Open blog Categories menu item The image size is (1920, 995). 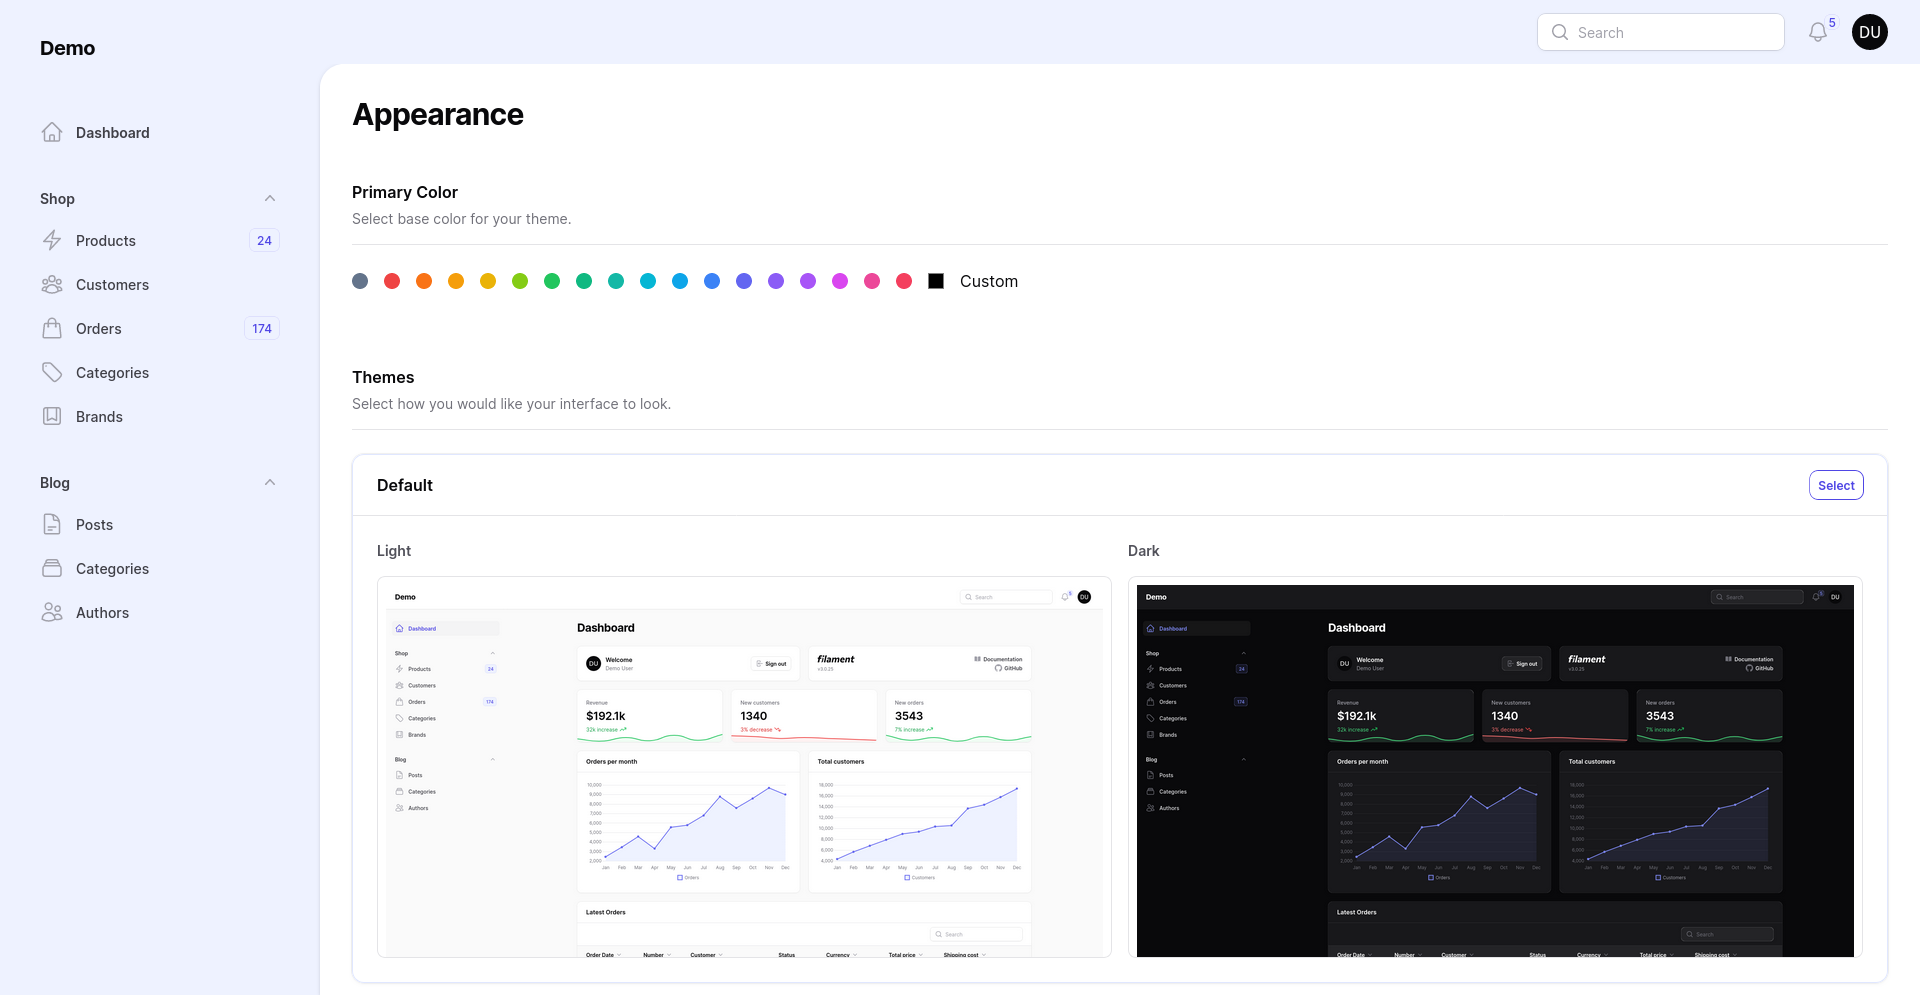click(x=112, y=569)
